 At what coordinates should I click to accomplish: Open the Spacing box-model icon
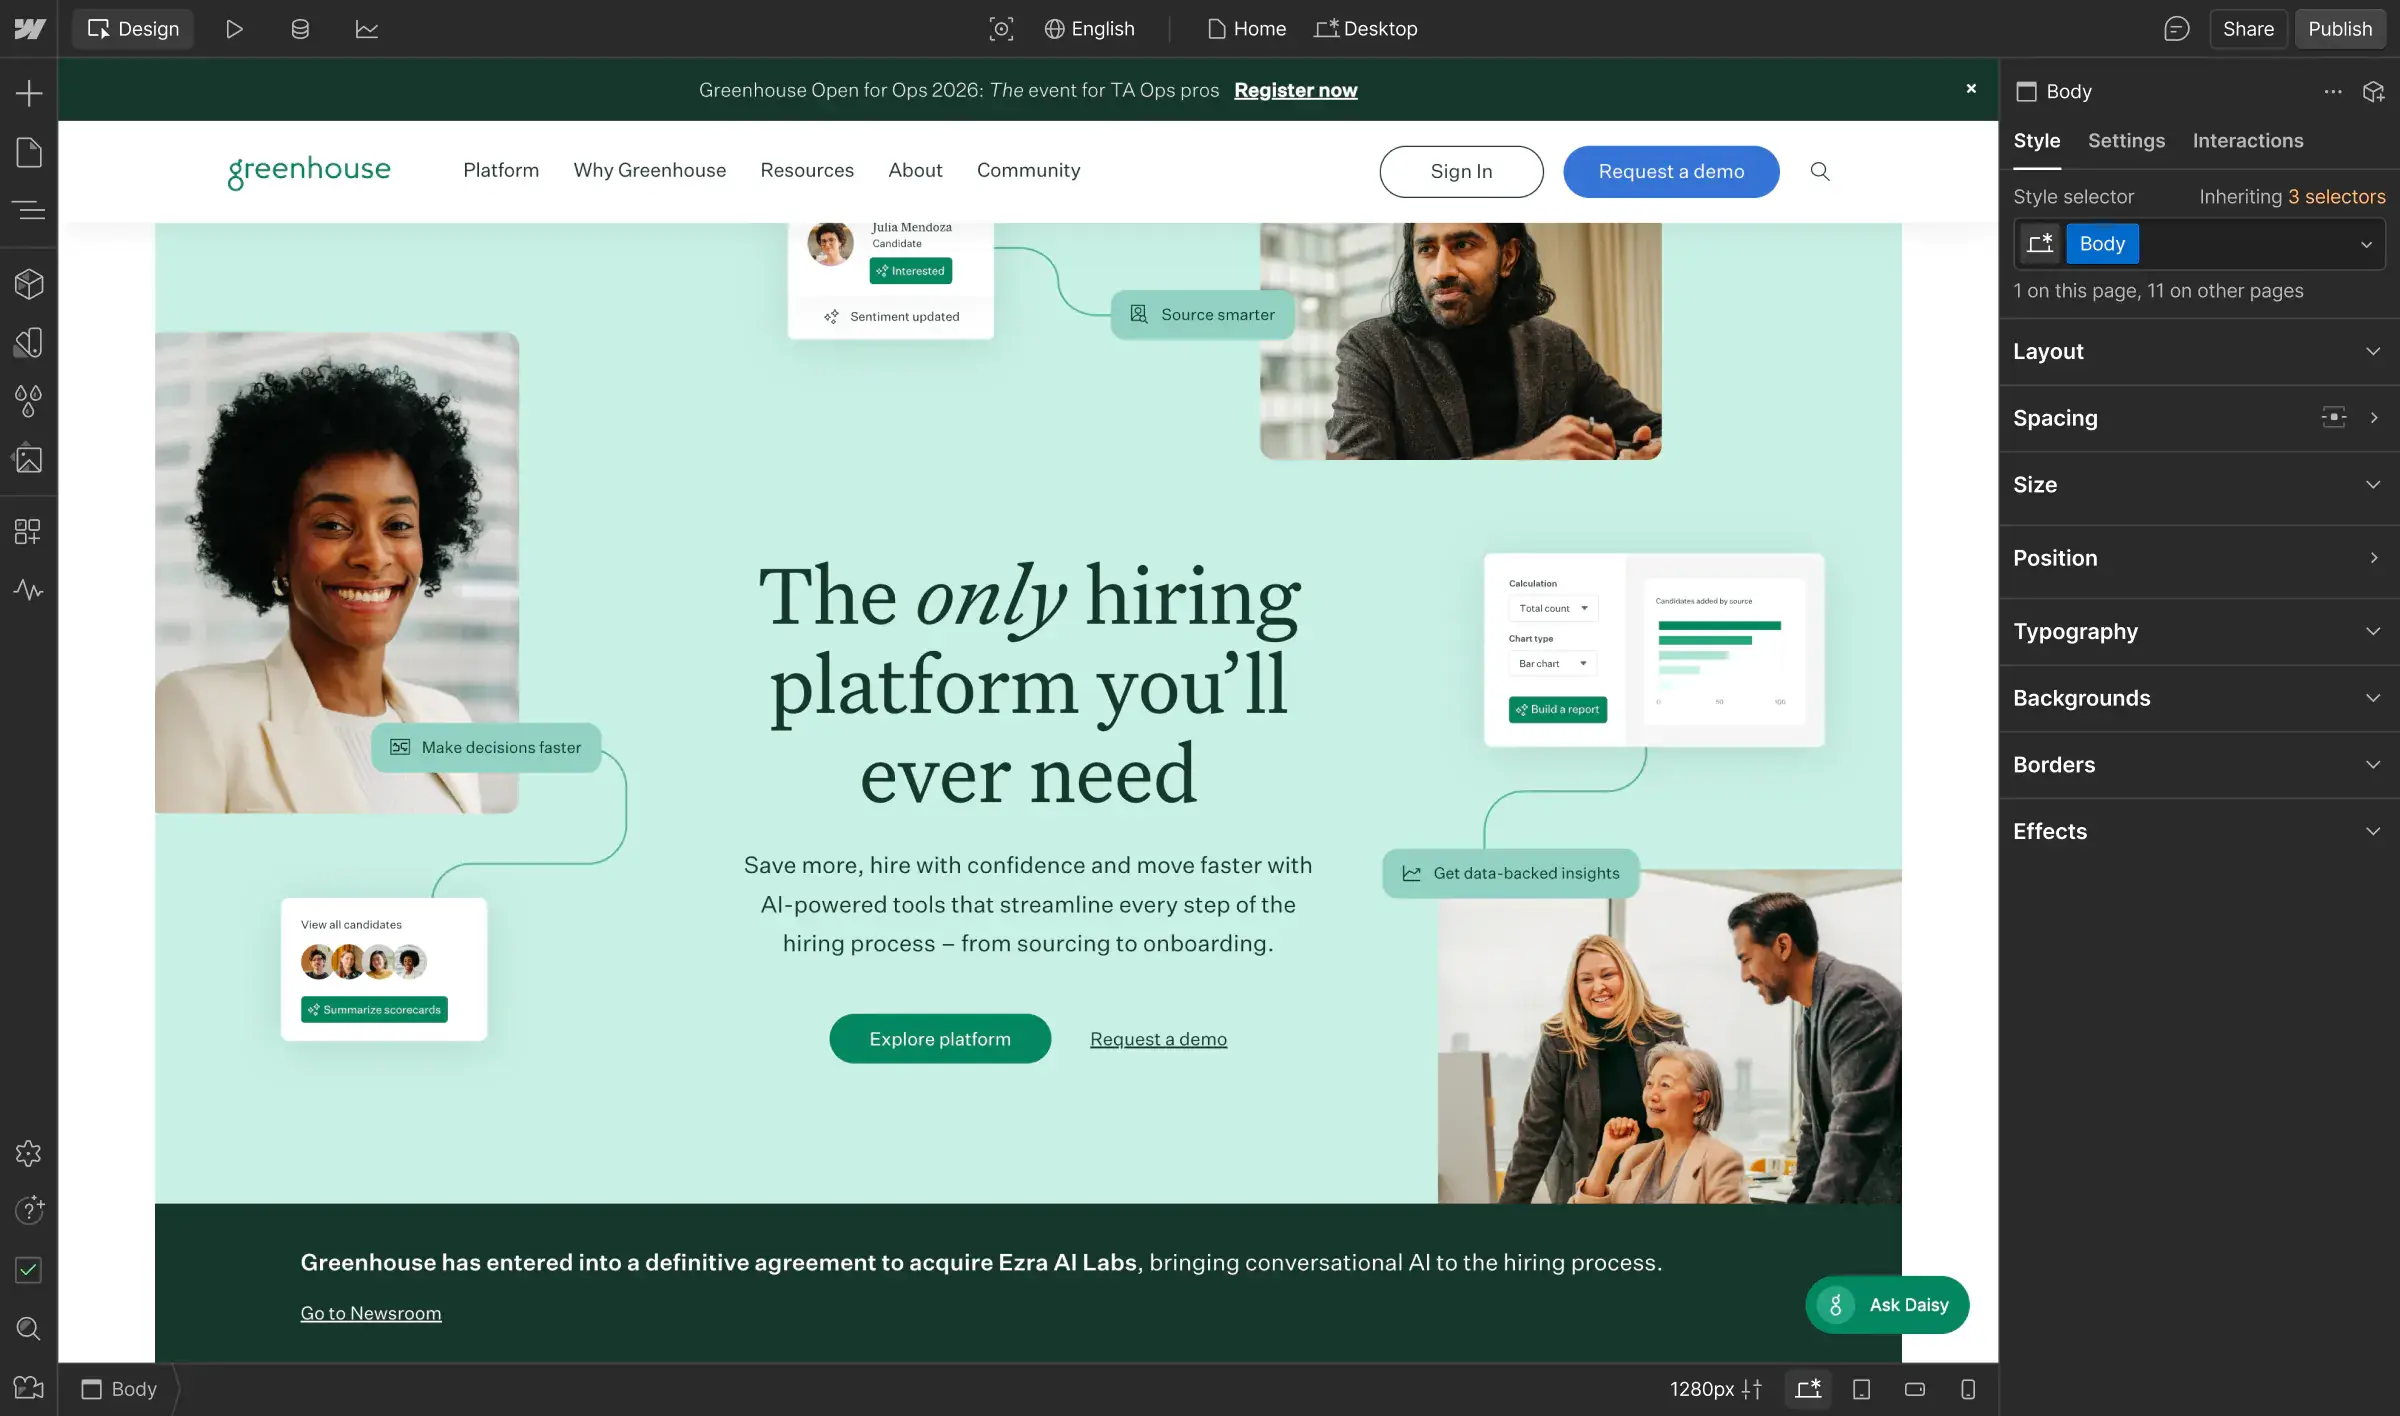(x=2333, y=417)
